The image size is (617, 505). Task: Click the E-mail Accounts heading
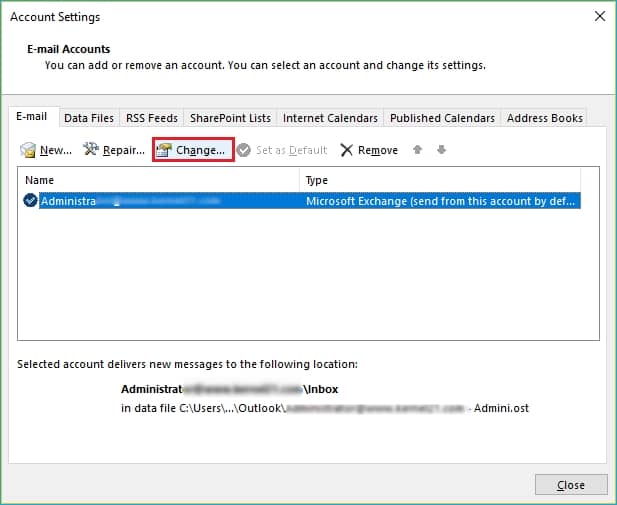(68, 49)
